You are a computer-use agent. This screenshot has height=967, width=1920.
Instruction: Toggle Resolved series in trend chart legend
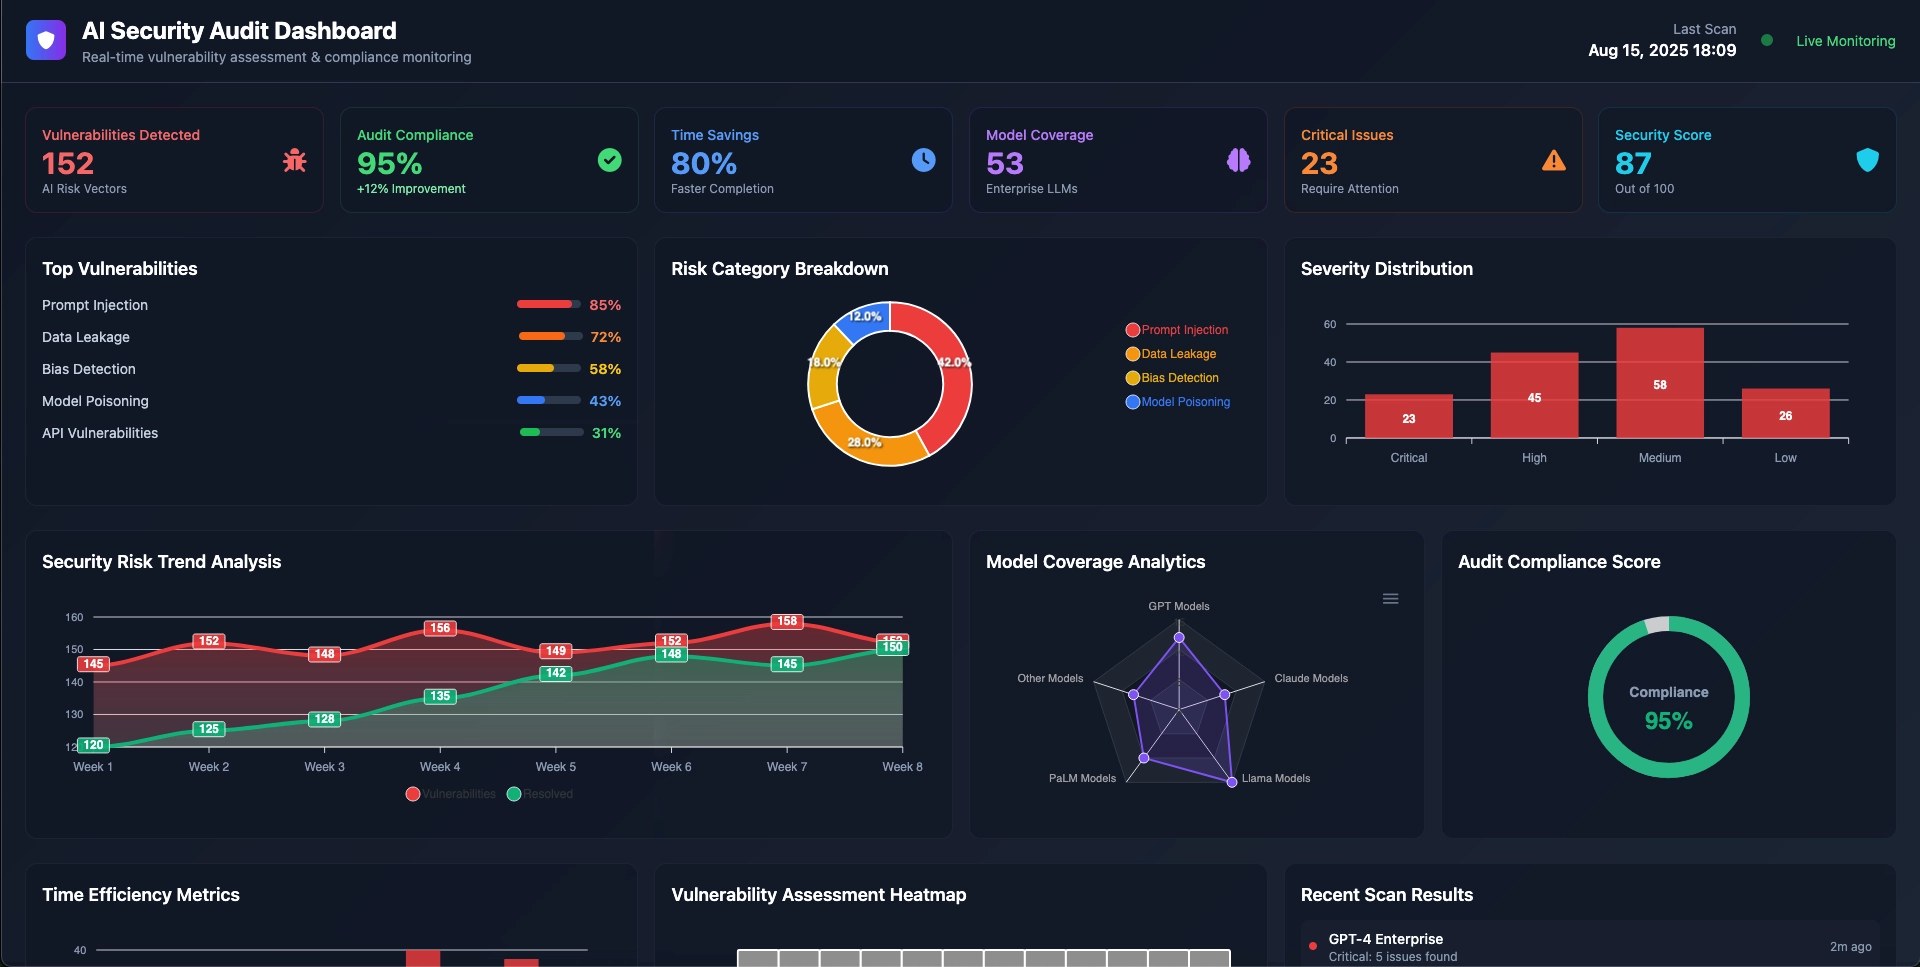(x=539, y=793)
